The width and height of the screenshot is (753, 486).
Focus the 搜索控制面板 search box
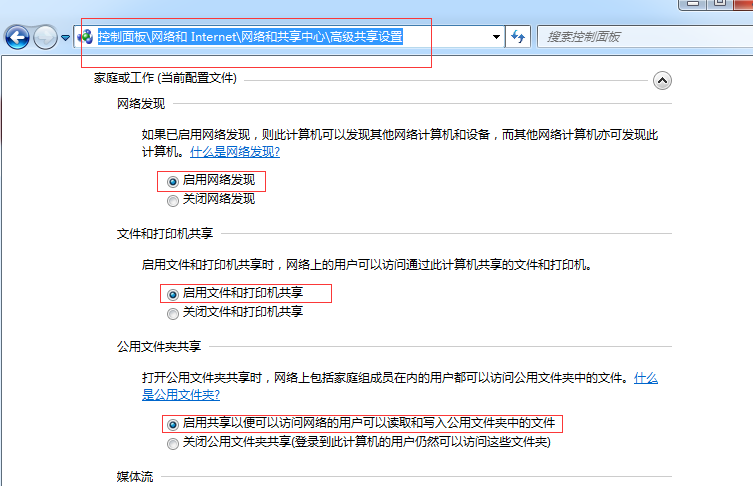(x=645, y=36)
